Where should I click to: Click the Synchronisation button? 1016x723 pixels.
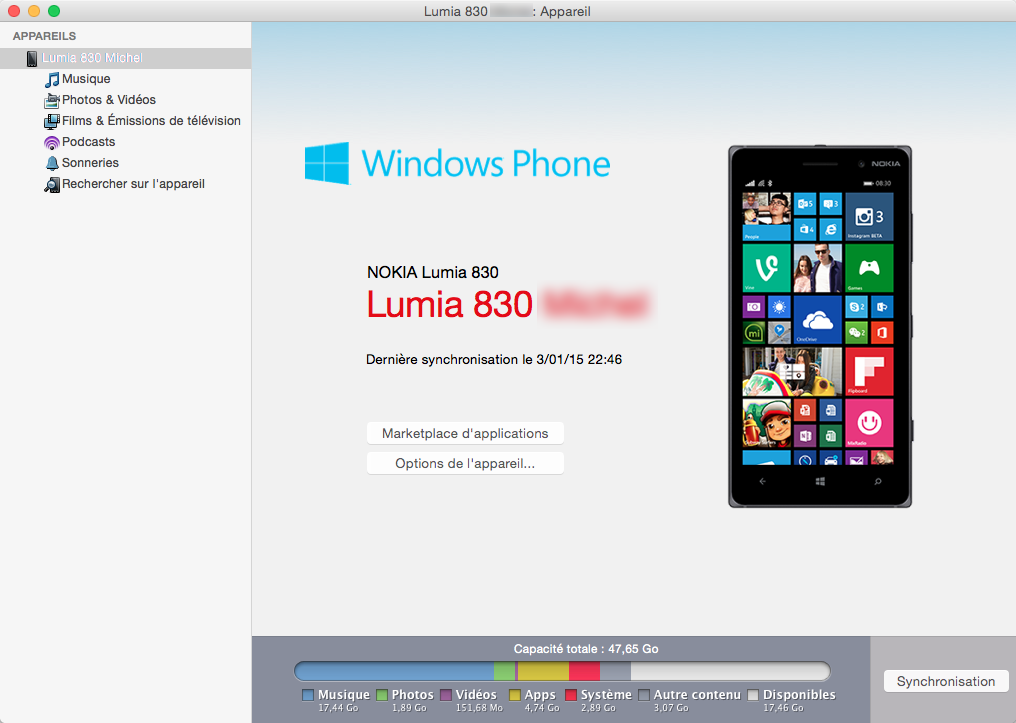point(946,682)
